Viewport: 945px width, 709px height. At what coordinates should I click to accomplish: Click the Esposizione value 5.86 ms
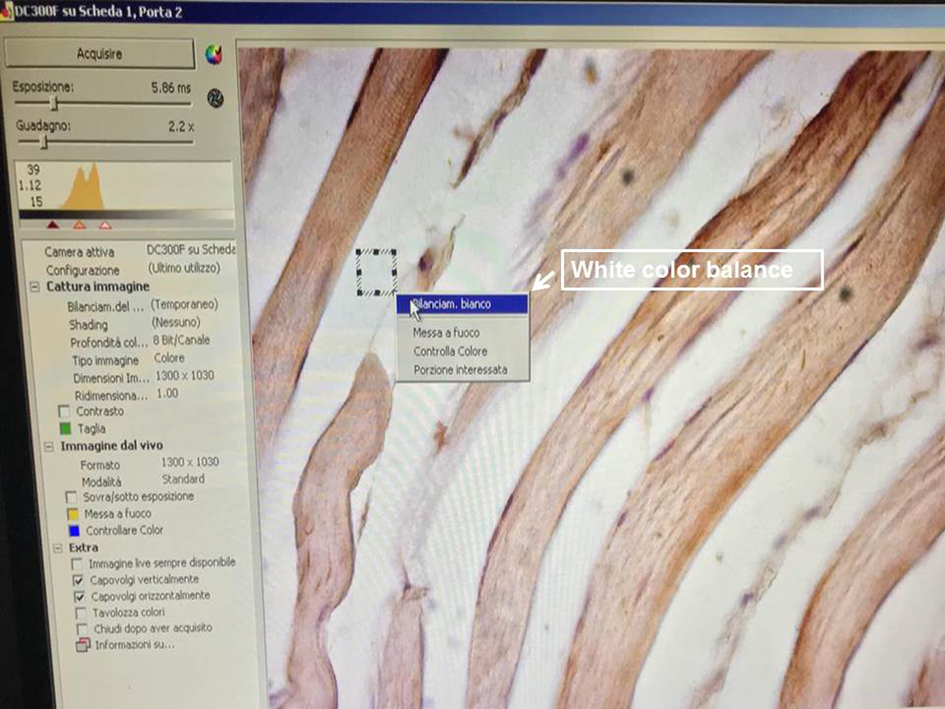coord(171,88)
